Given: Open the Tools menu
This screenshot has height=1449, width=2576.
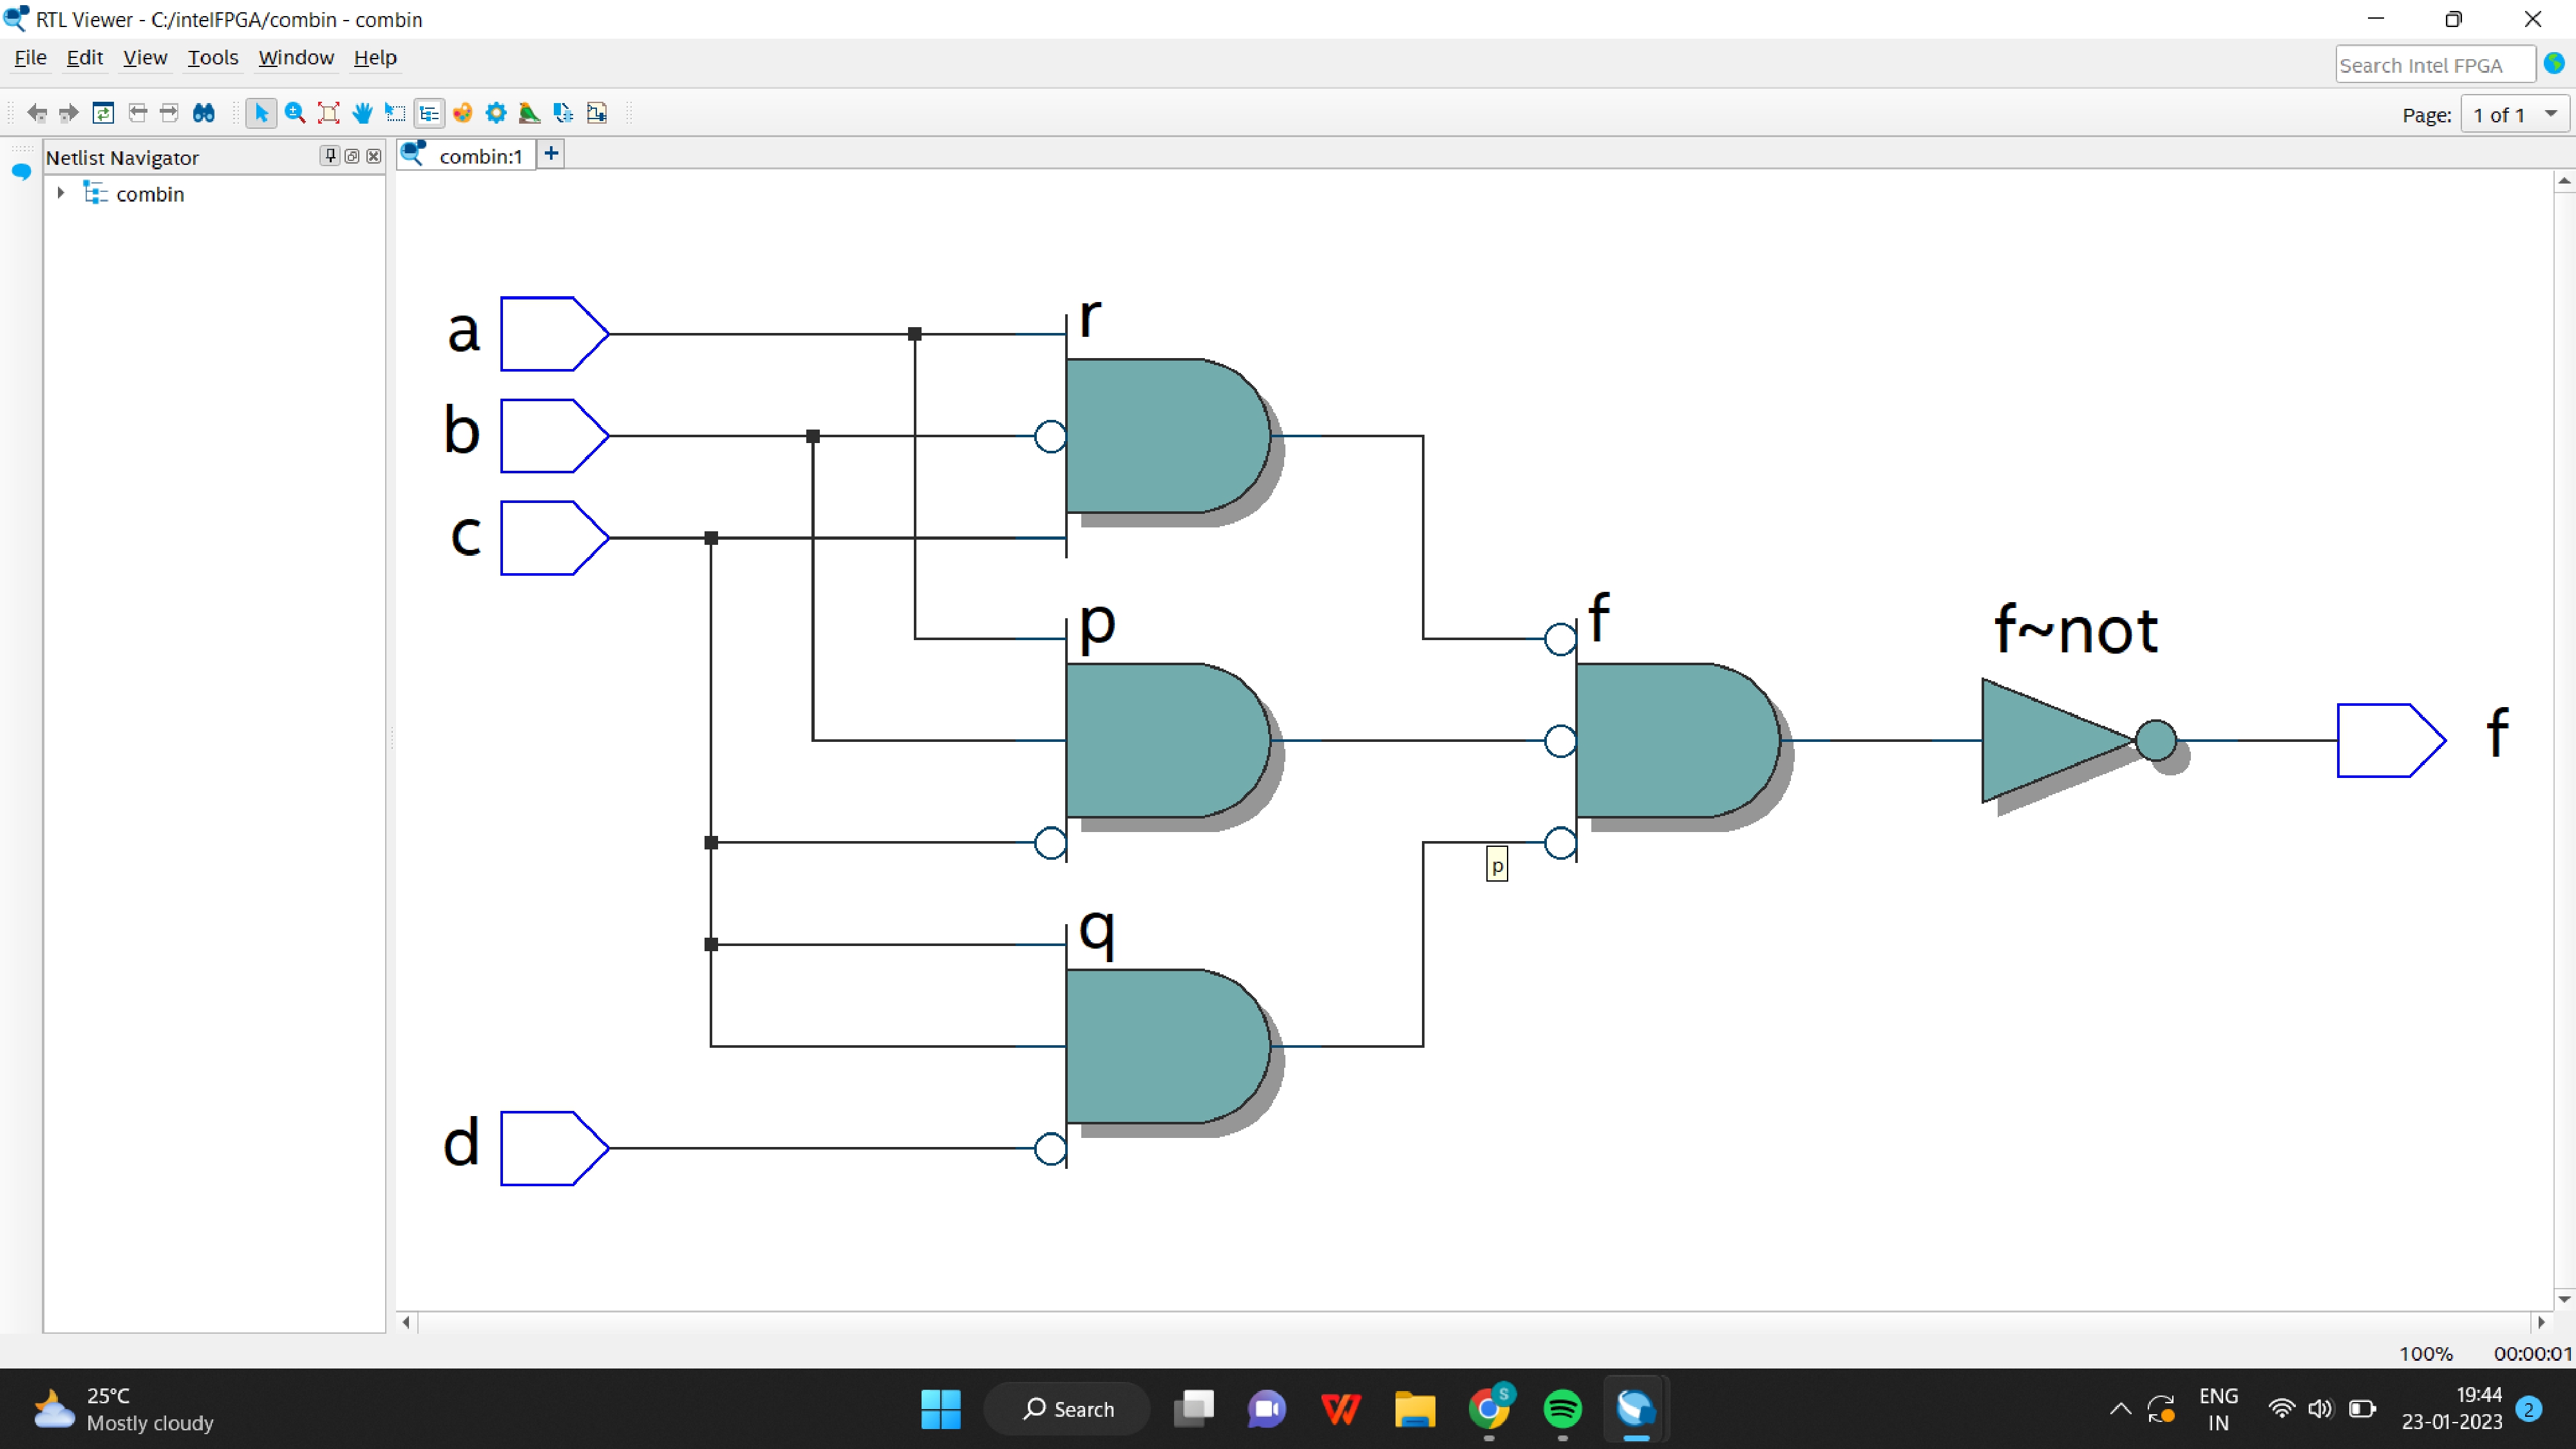Looking at the screenshot, I should click(x=213, y=58).
